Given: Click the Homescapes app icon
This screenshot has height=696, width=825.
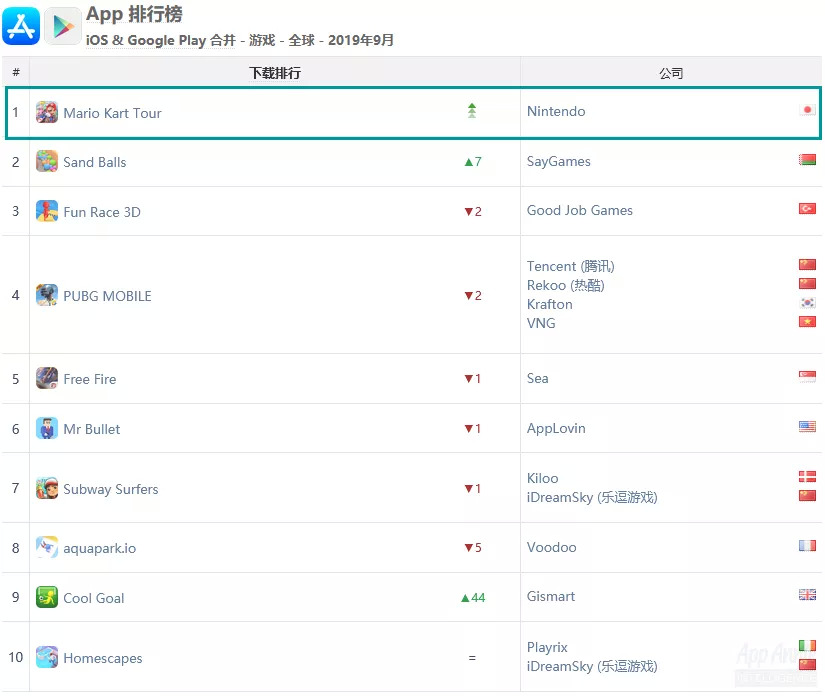Looking at the screenshot, I should click(47, 657).
